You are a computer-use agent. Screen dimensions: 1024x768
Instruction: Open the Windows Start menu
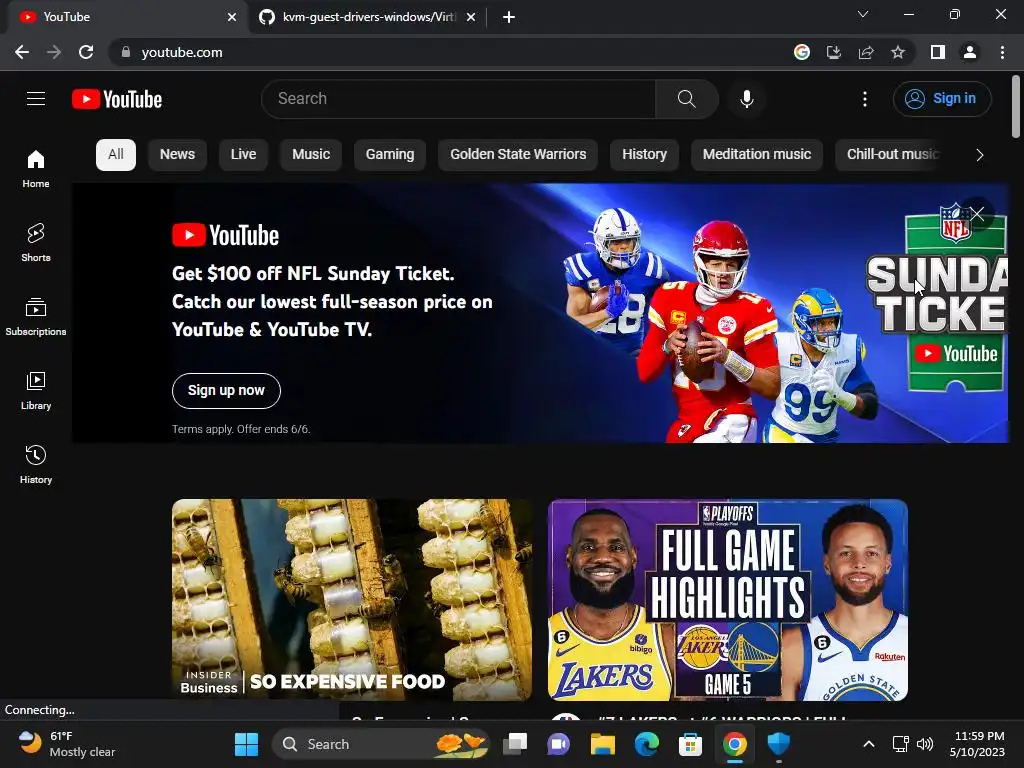click(246, 744)
